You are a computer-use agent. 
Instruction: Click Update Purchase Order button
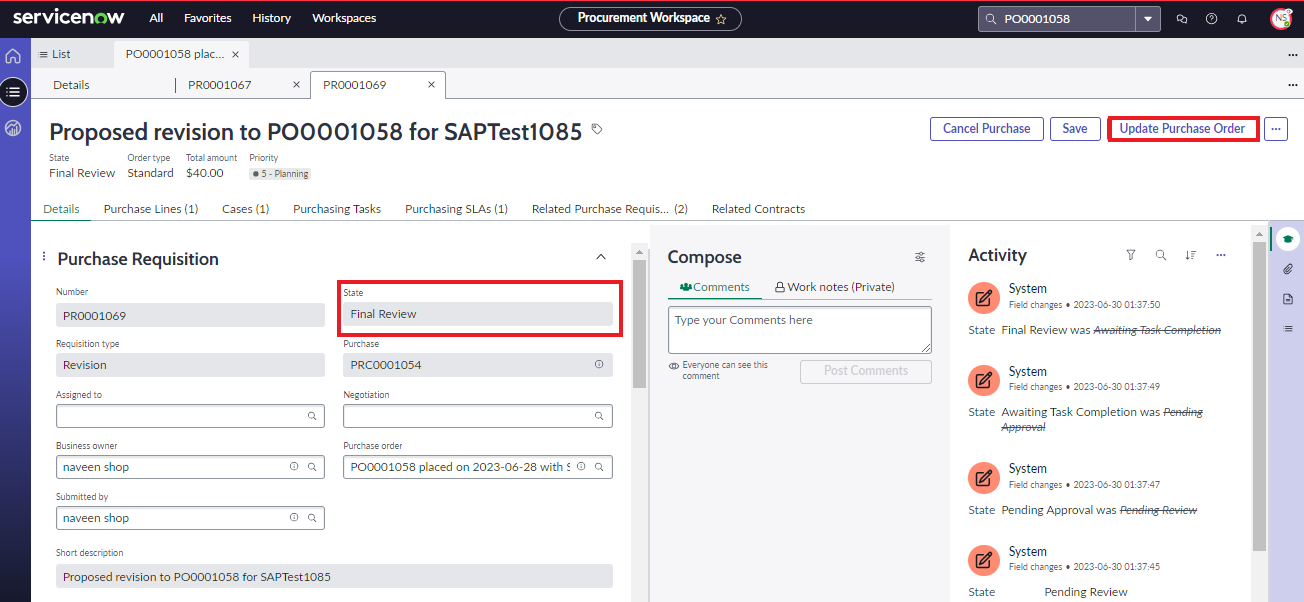[1182, 128]
